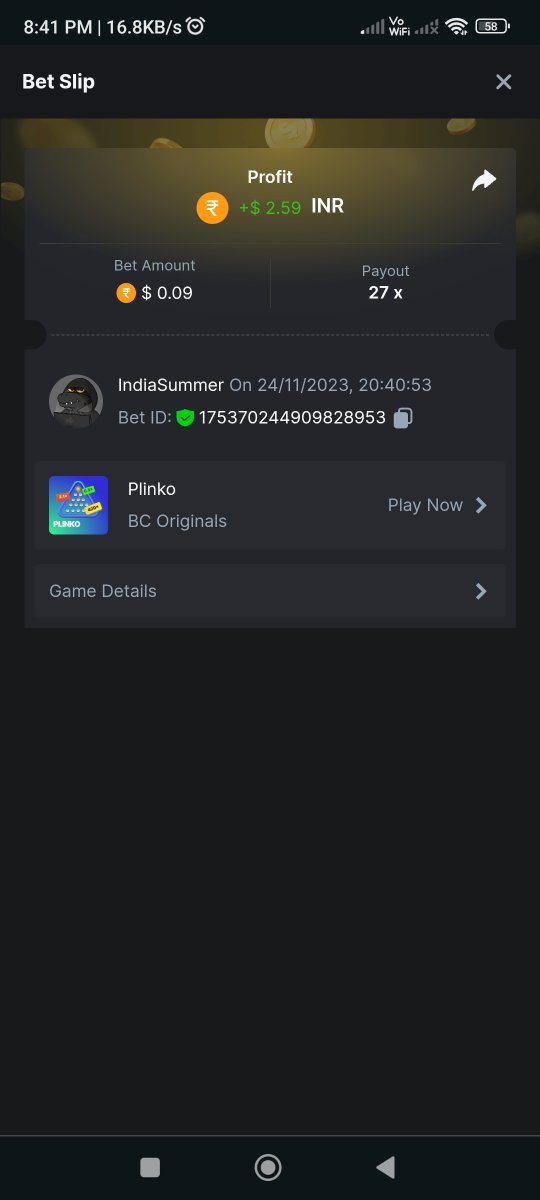The image size is (540, 1200).
Task: Tap the Android home circle button
Action: (x=268, y=1167)
